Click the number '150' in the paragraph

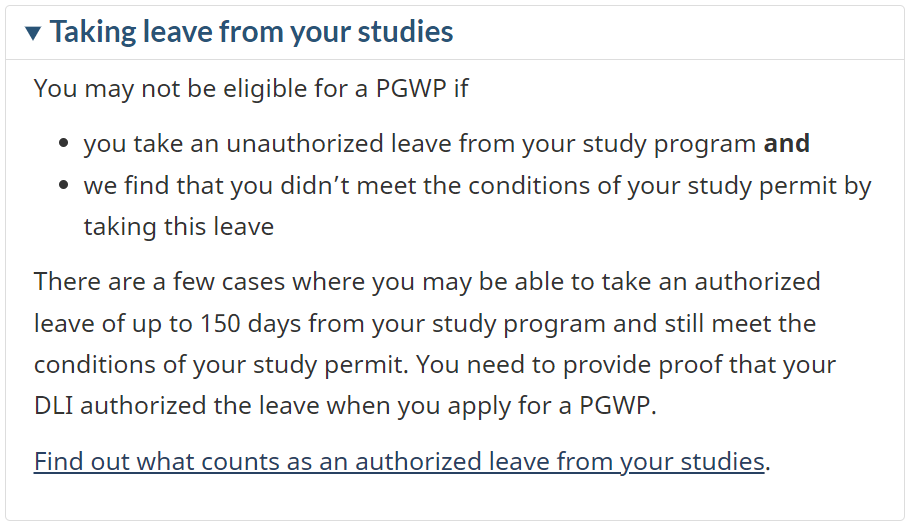click(x=220, y=323)
